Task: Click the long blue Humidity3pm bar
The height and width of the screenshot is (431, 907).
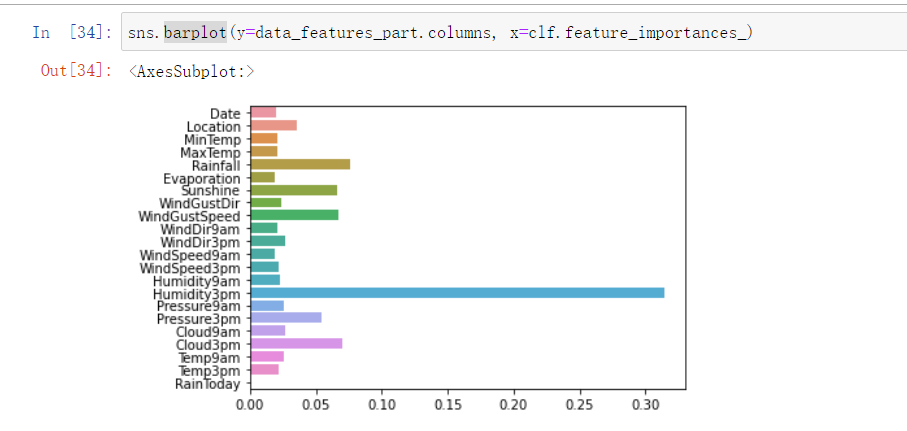Action: [x=456, y=293]
